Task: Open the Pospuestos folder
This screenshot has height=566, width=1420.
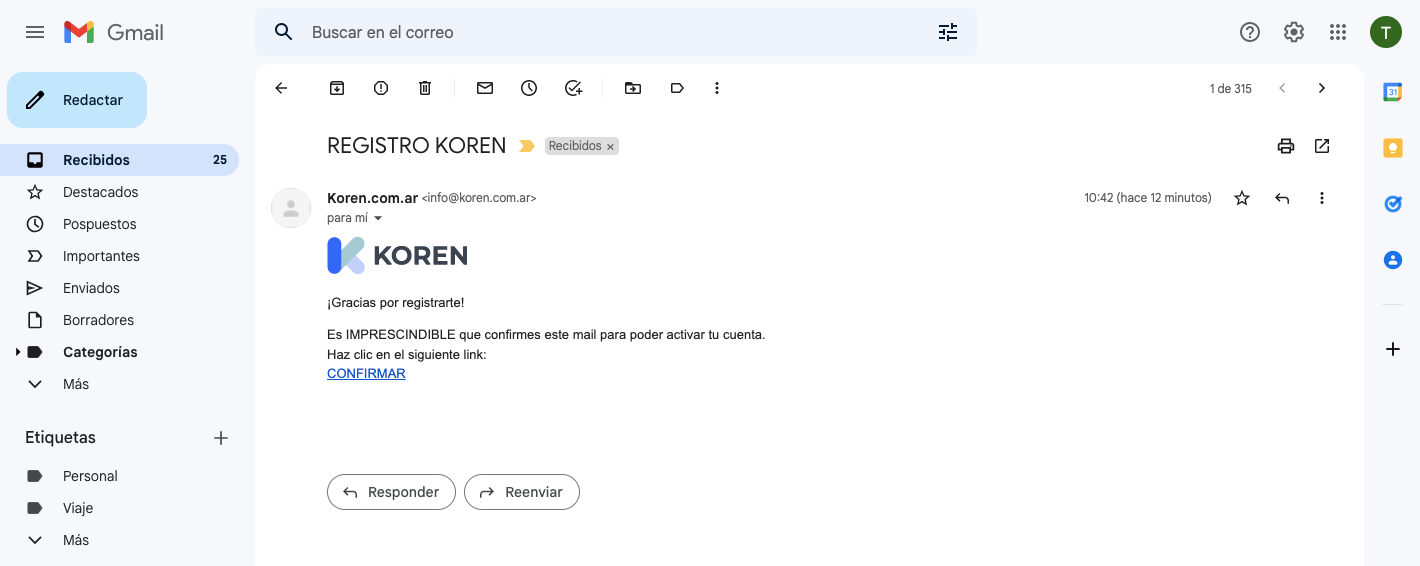Action: [x=120, y=224]
